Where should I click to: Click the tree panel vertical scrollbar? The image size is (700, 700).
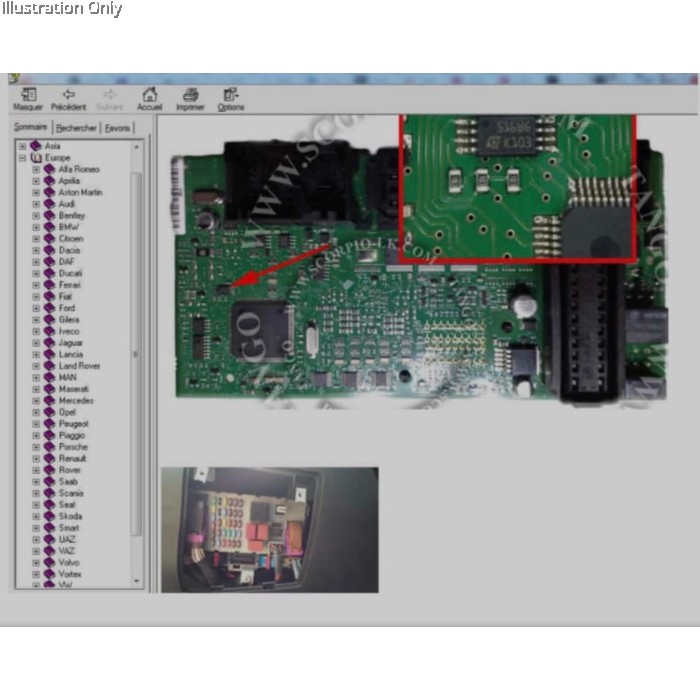[138, 360]
